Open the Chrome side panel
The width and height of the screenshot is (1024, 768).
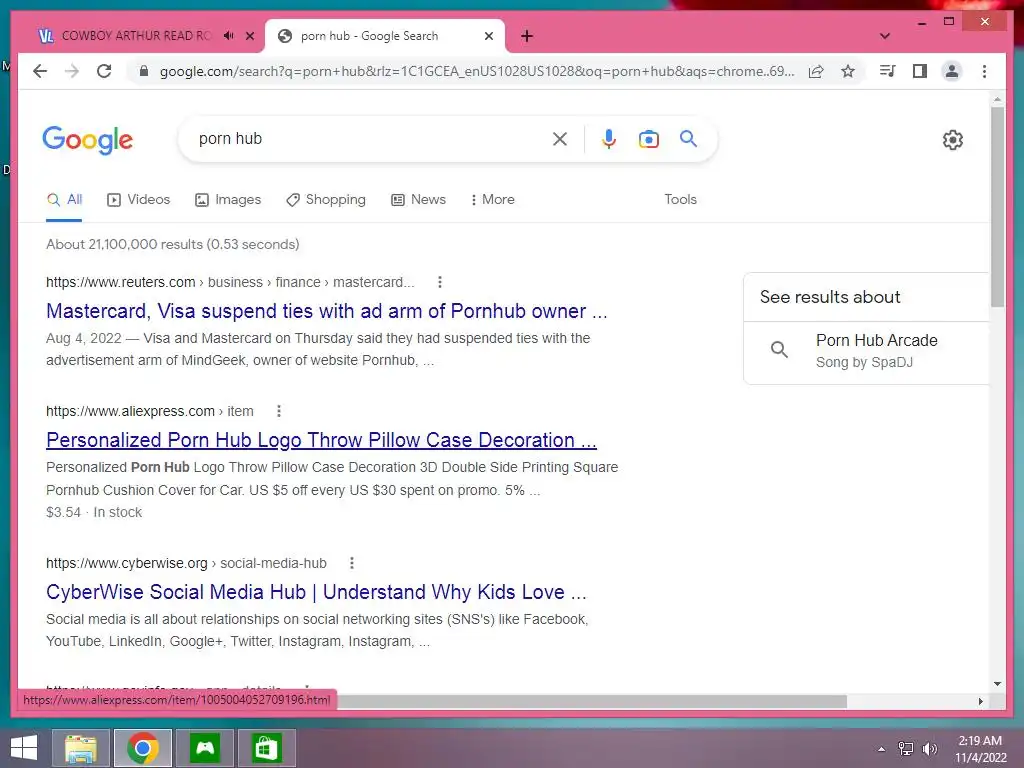point(920,71)
